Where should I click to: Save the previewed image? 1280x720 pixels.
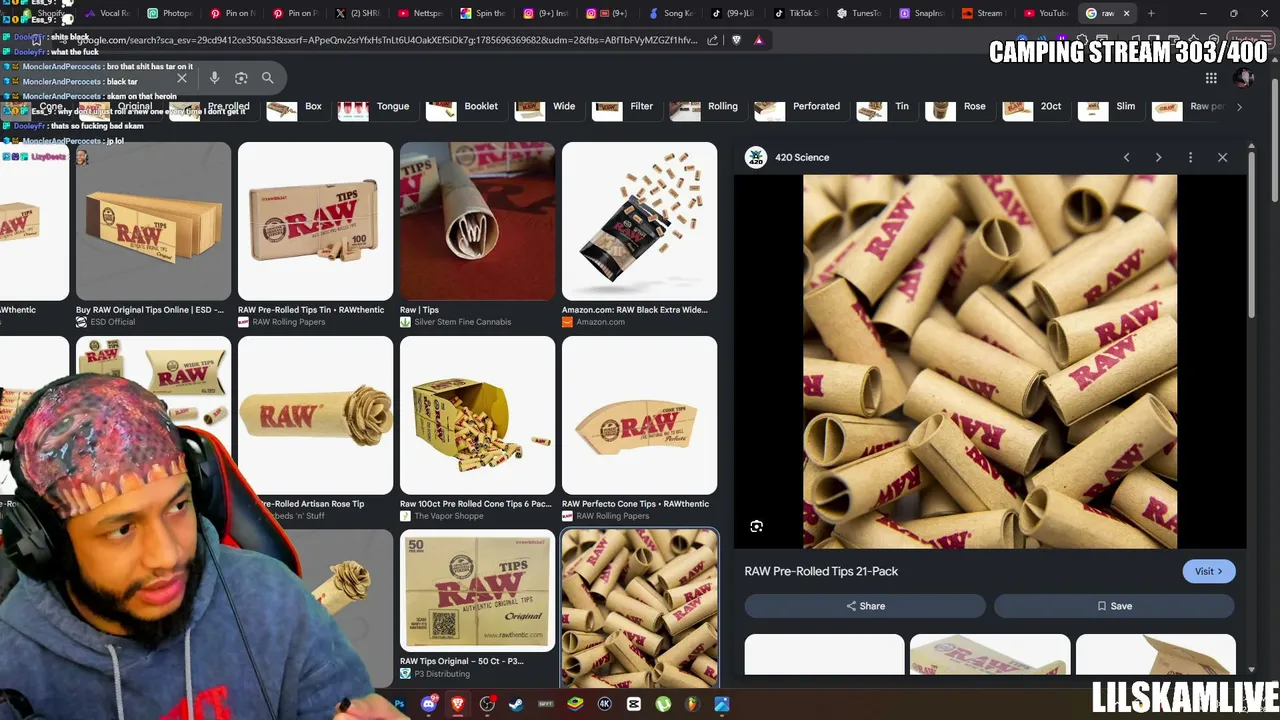[1114, 606]
